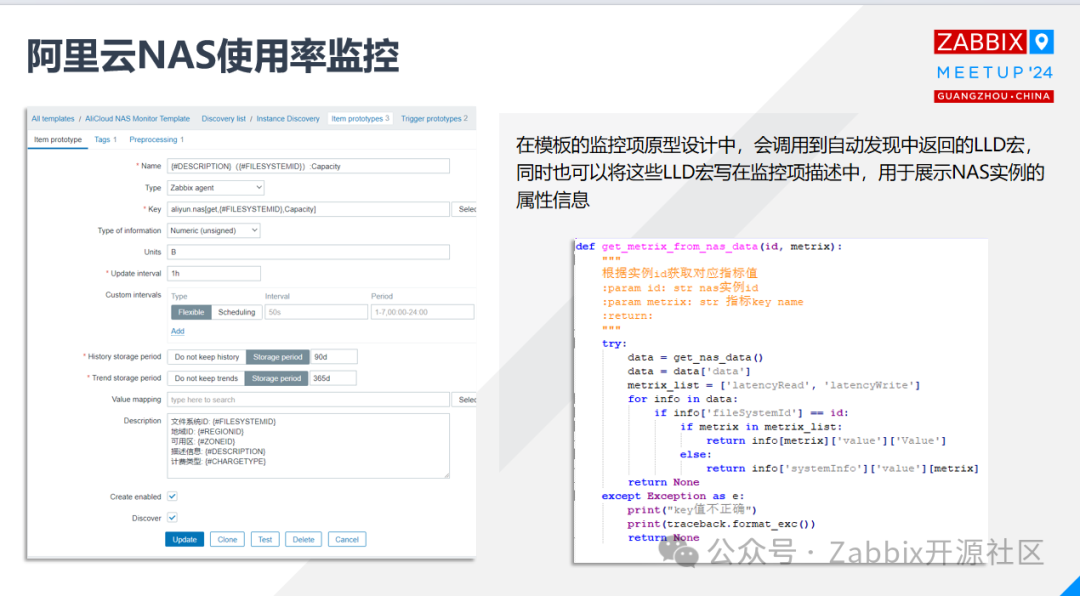This screenshot has width=1080, height=596.
Task: Click the Cancel button
Action: 347,540
